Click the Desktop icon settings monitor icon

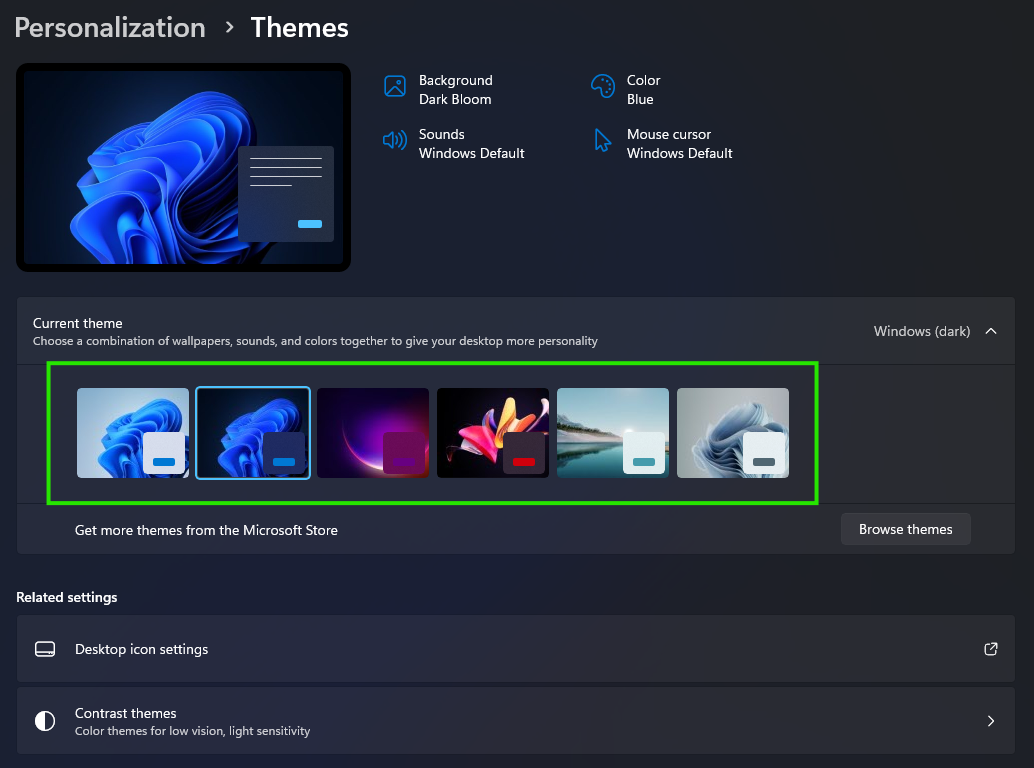(x=45, y=649)
